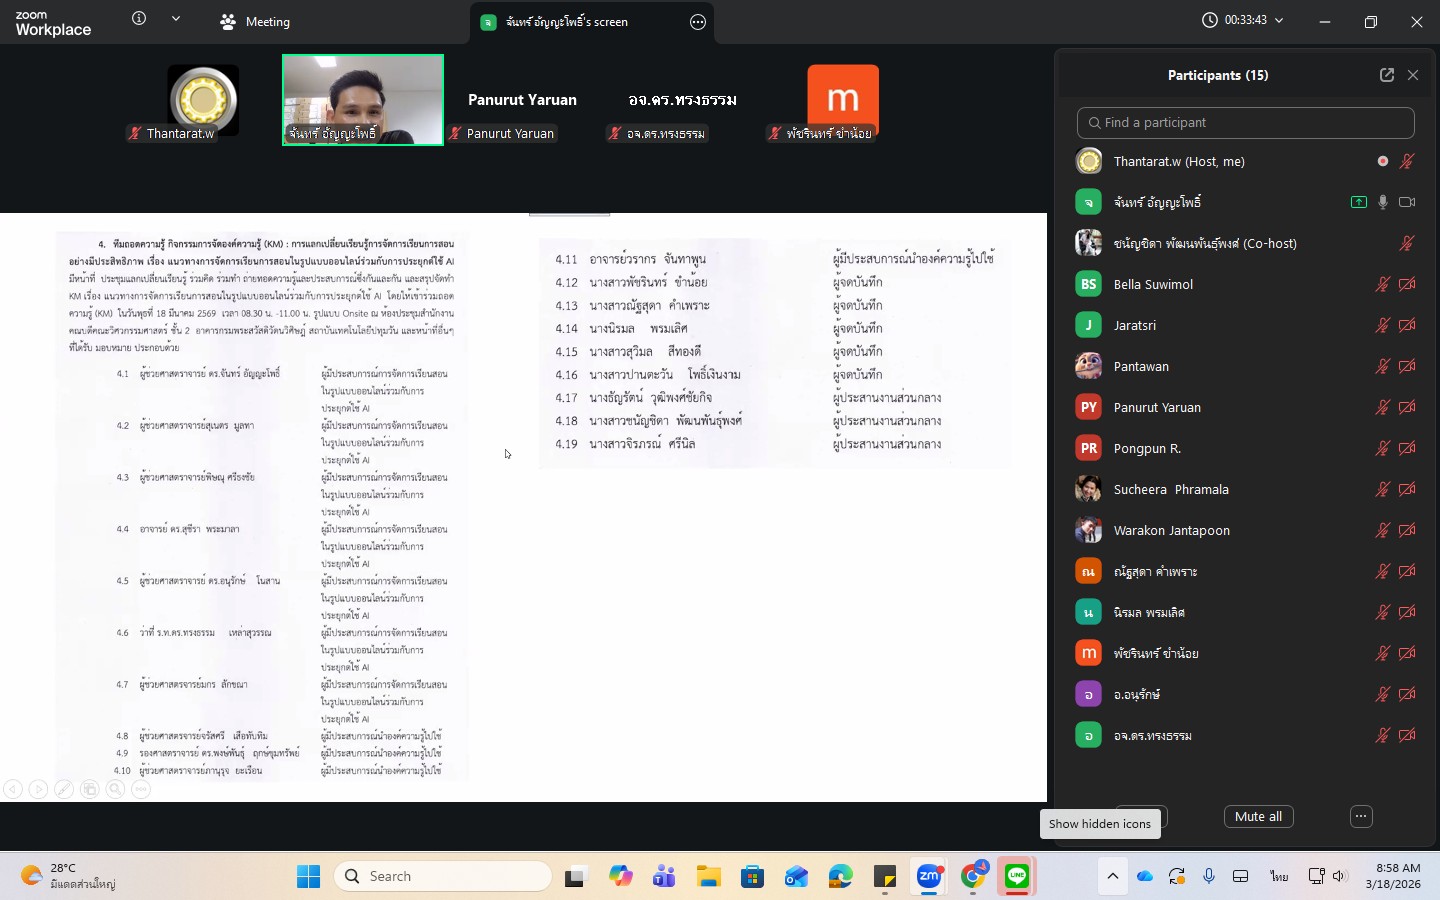Click video-off icon on Warakon Jantapoon row

1407,530
